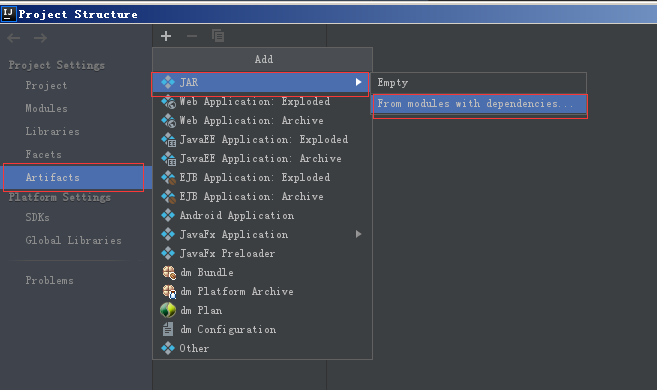Viewport: 657px width, 390px height.
Task: Select Artifacts in sidebar
Action: pos(76,178)
